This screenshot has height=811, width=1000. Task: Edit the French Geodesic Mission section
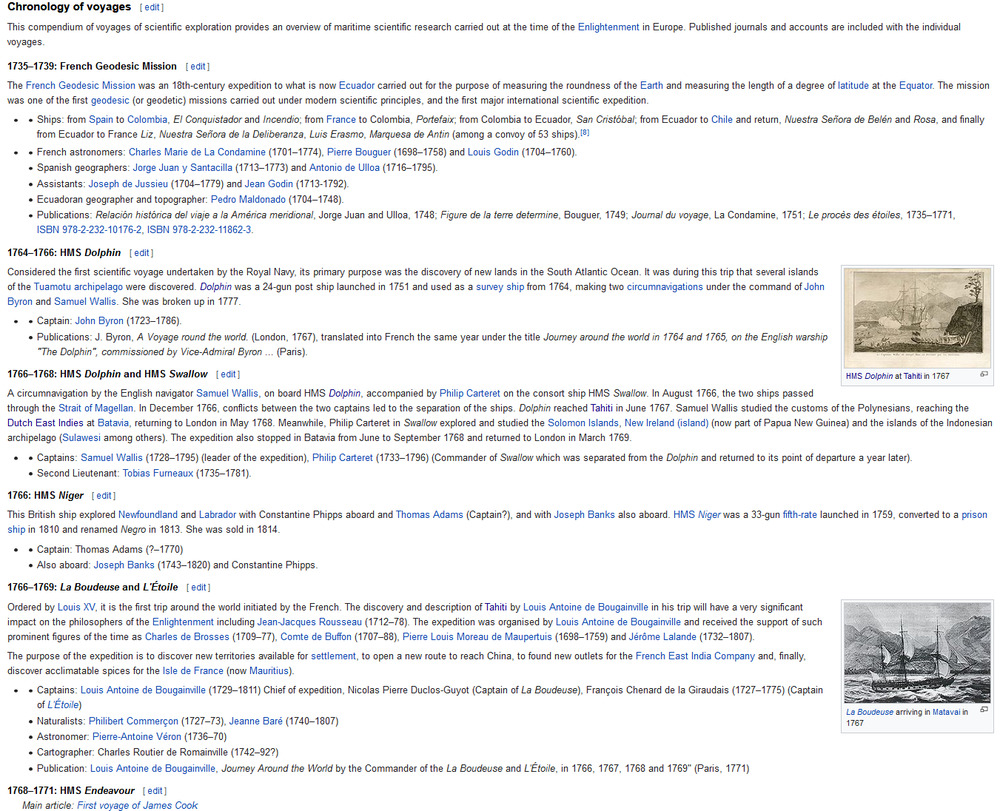(198, 67)
